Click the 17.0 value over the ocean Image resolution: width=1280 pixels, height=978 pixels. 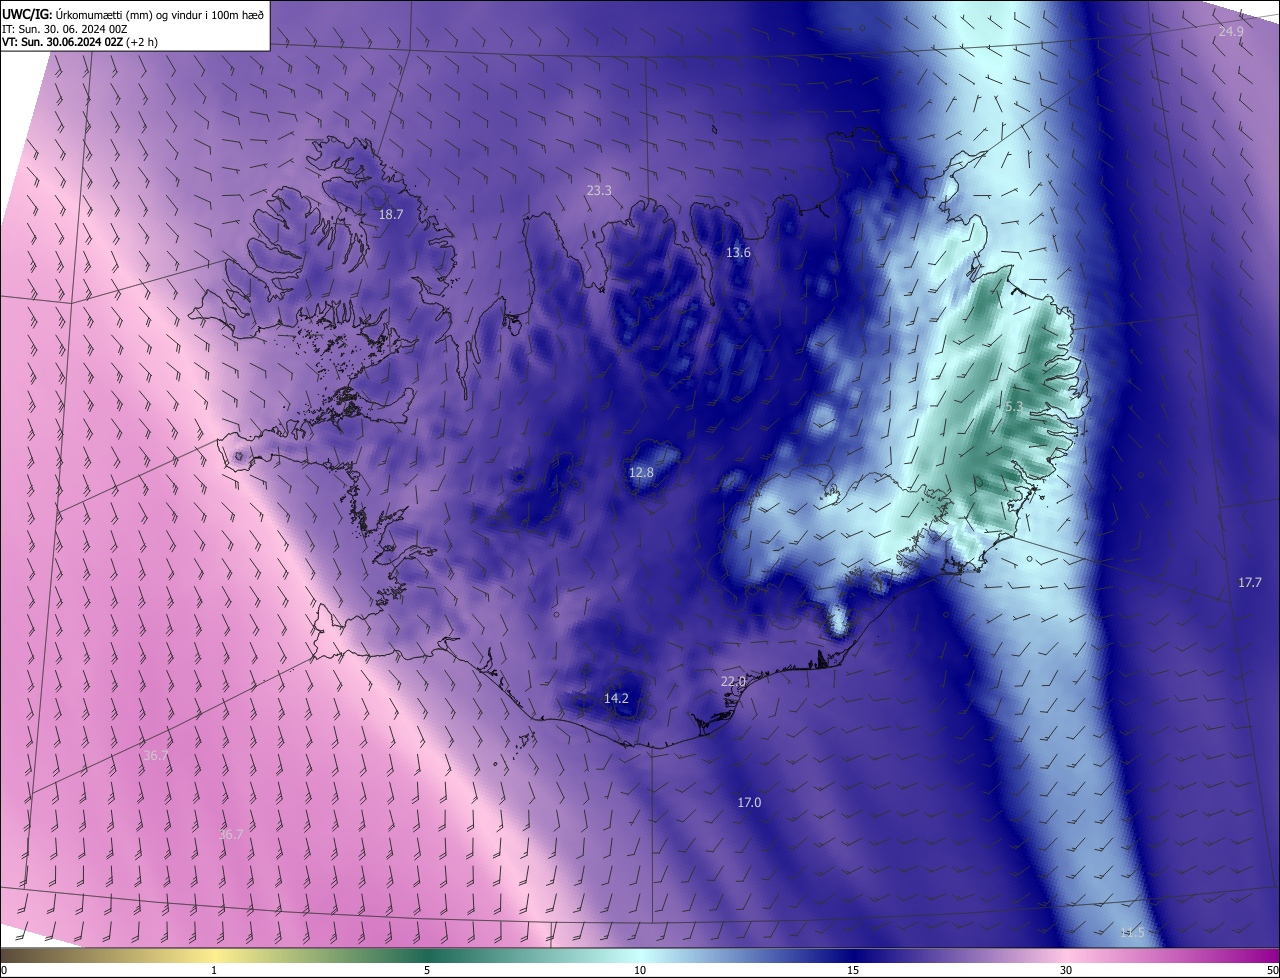coord(749,802)
